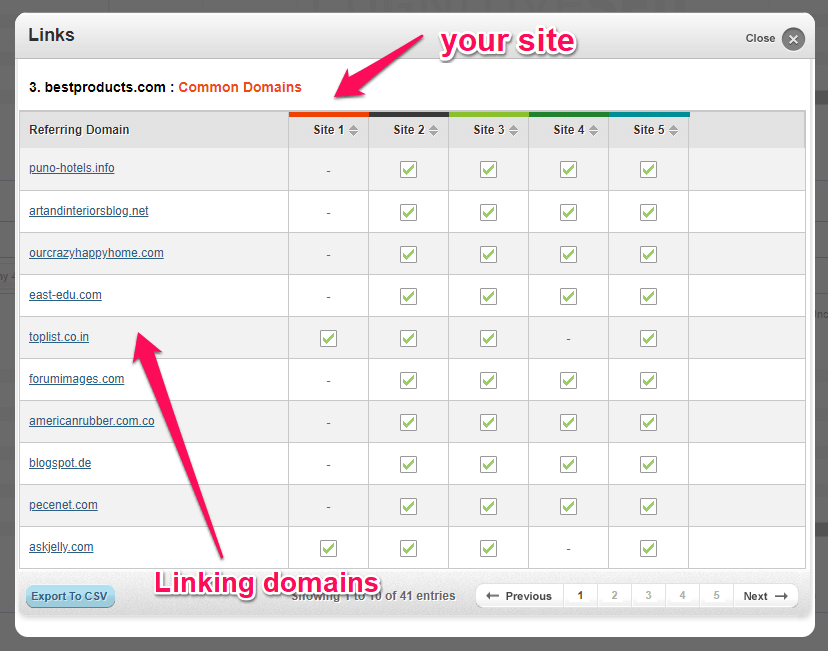Select pagination page 1

(x=580, y=596)
